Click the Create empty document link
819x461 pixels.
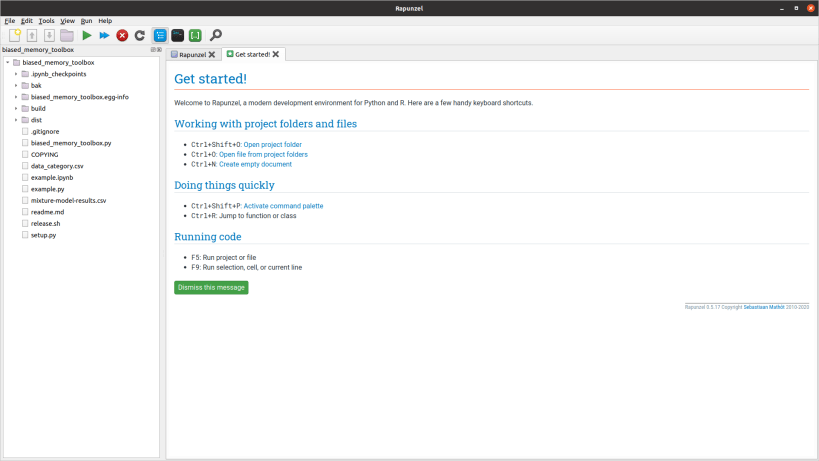click(x=255, y=164)
